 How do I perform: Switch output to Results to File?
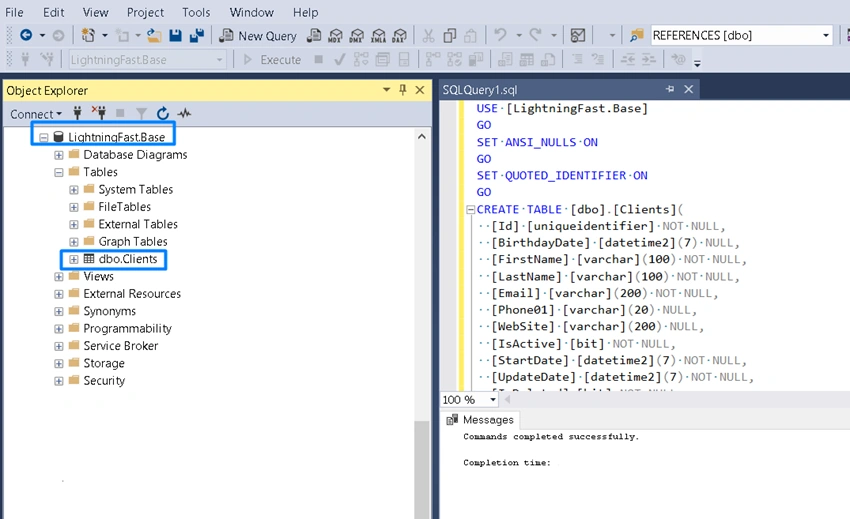548,59
